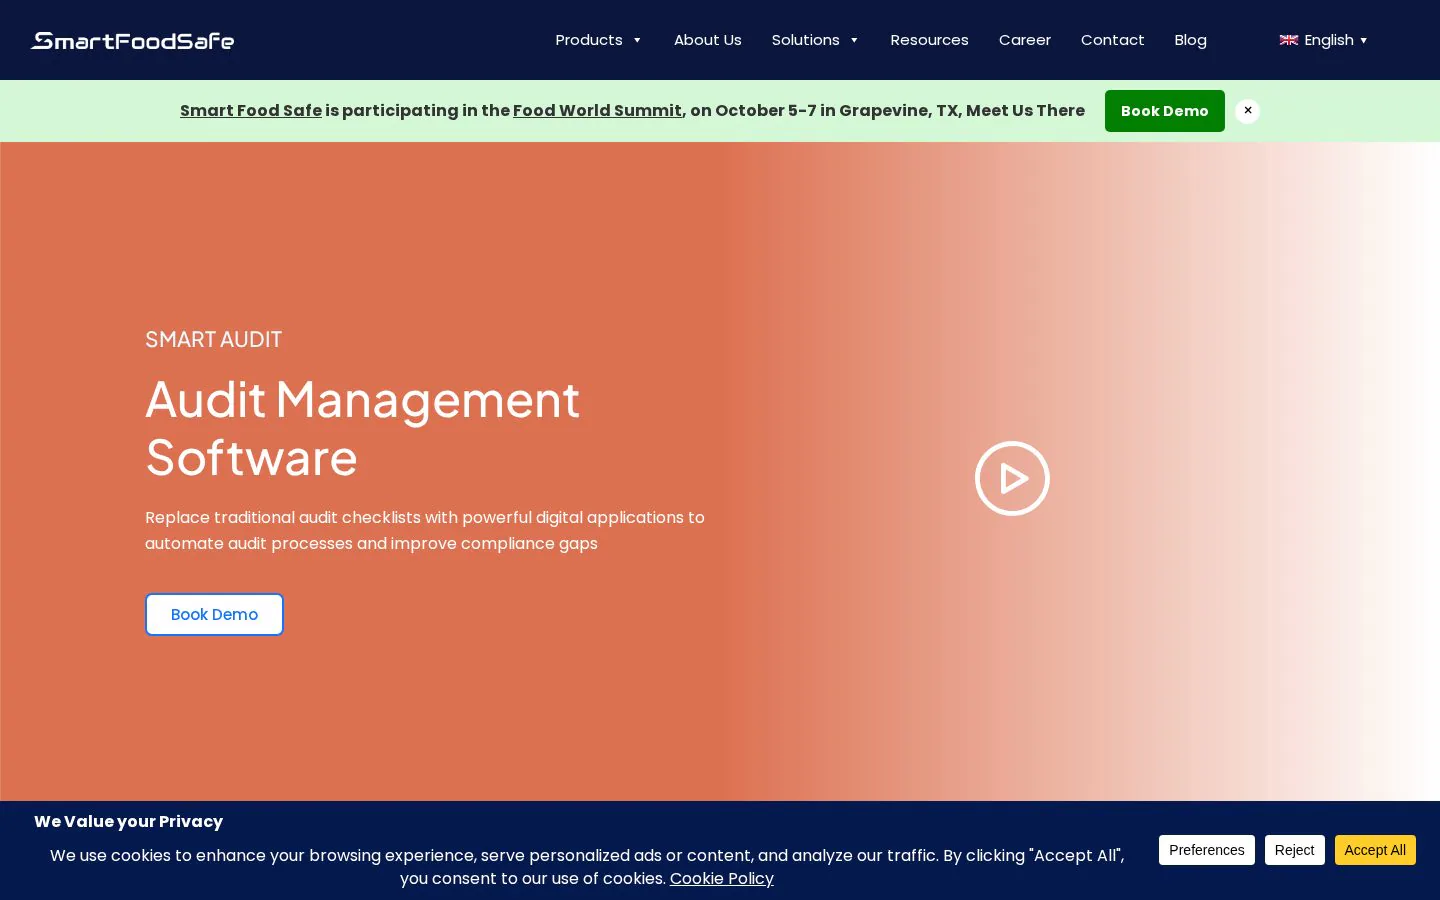Click the green Book Demo banner button

pos(1164,111)
